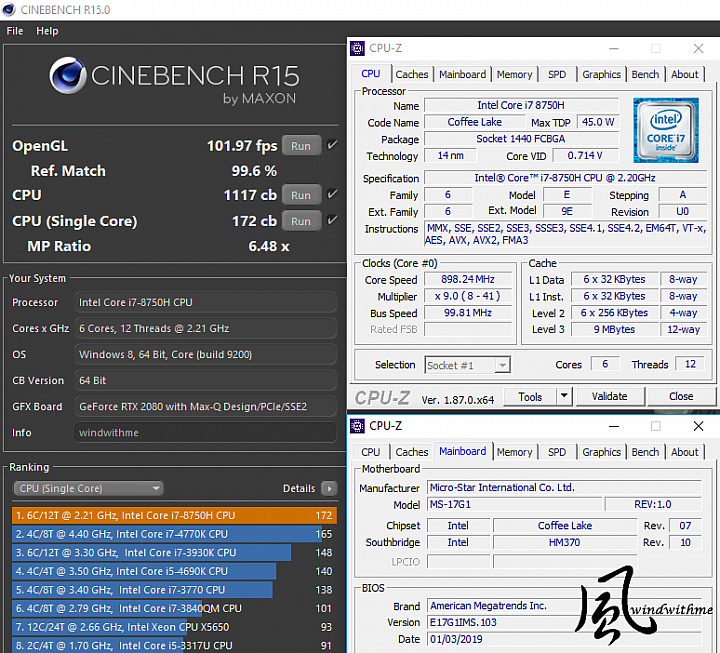Toggle the OpenGL test checkmark
The height and width of the screenshot is (653, 720).
point(332,146)
